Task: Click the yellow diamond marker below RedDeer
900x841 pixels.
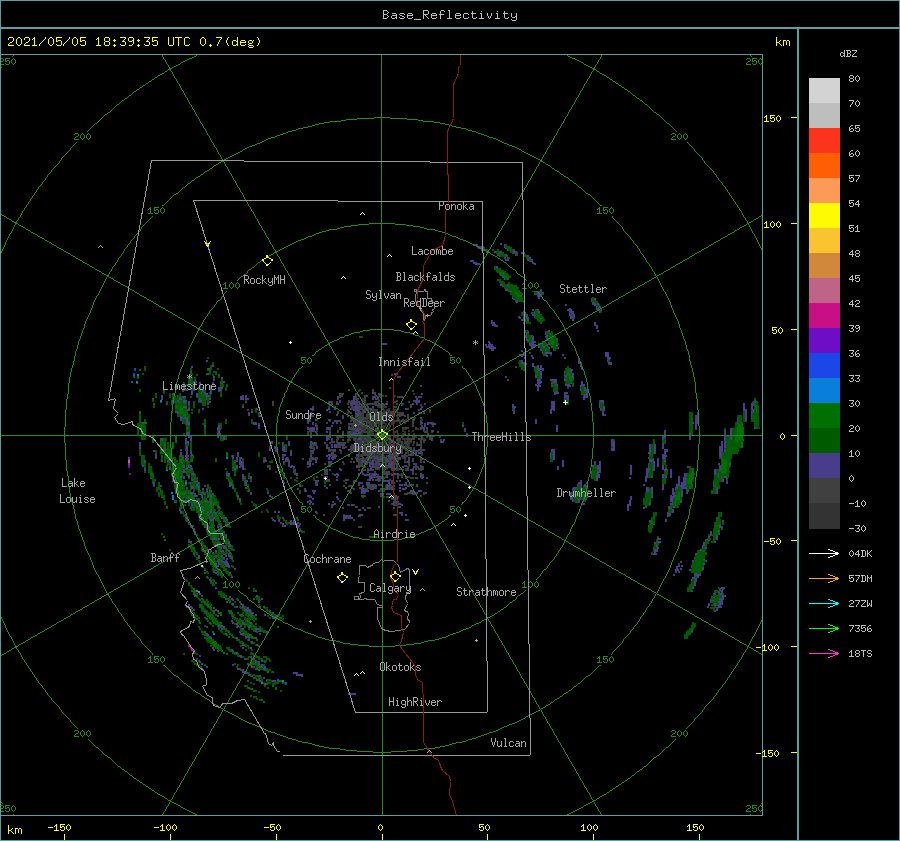Action: point(412,325)
